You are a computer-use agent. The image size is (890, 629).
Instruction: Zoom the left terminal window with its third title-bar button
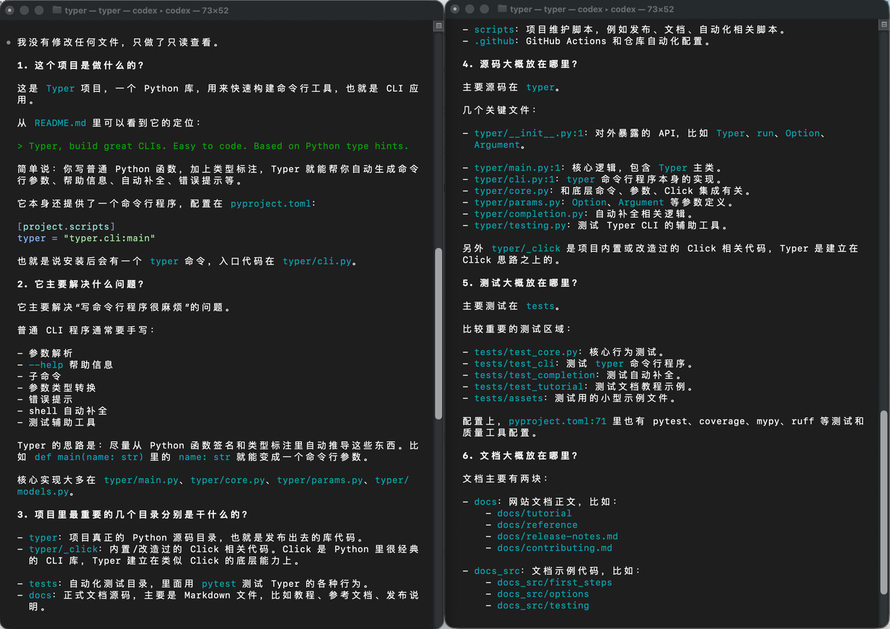pyautogui.click(x=39, y=10)
